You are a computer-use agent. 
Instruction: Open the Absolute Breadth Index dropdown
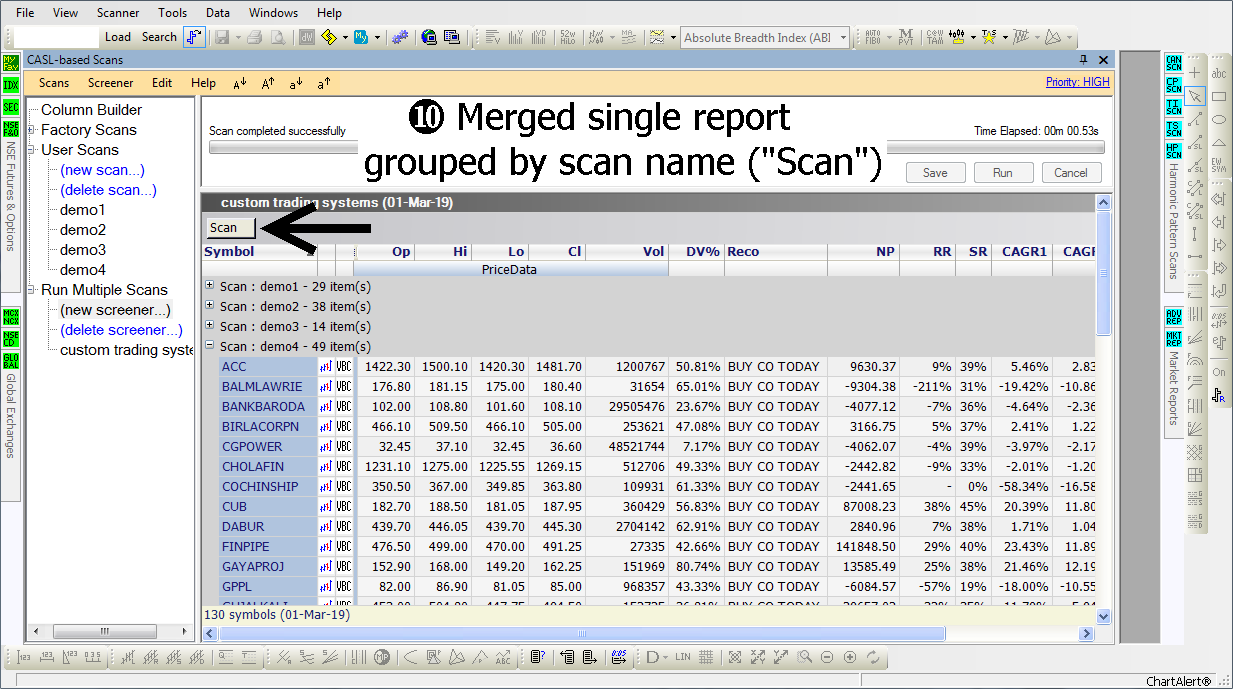(843, 37)
